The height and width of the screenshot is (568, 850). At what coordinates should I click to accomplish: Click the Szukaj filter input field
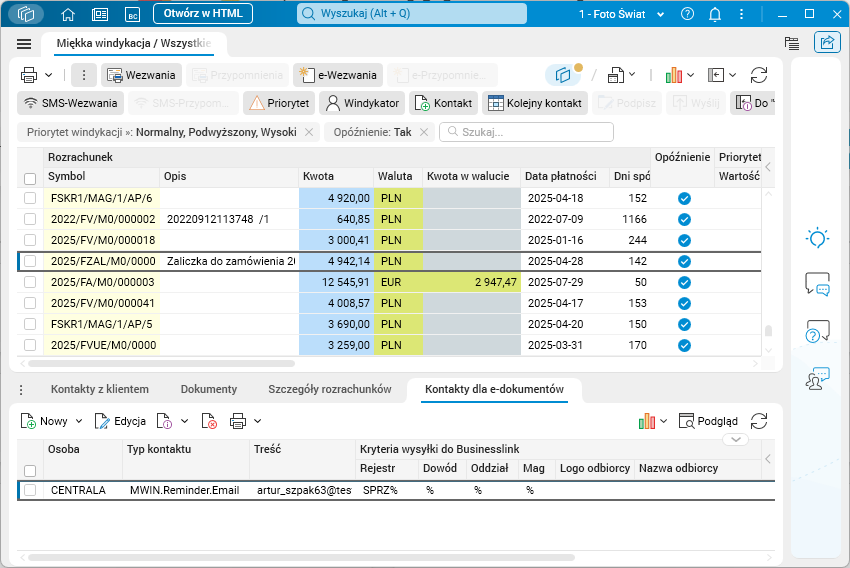coord(526,132)
